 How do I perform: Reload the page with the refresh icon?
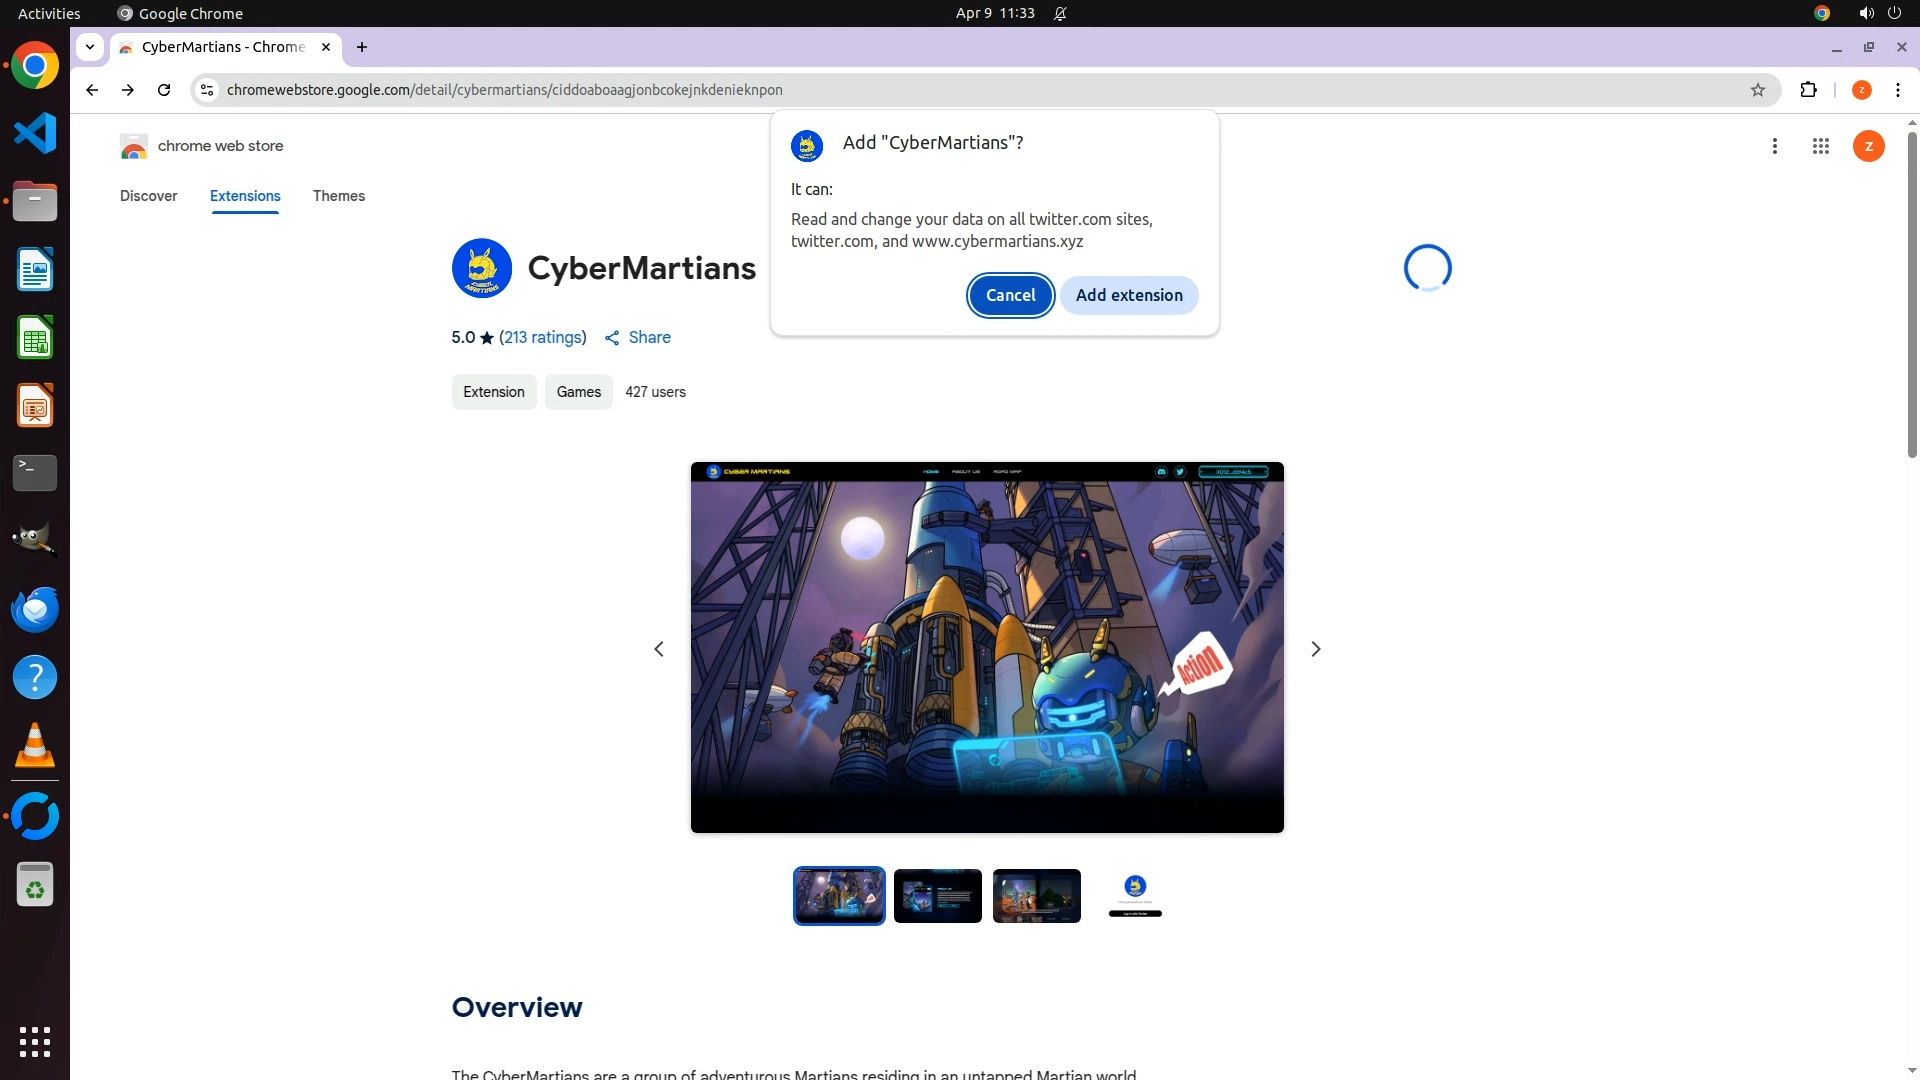pos(164,90)
